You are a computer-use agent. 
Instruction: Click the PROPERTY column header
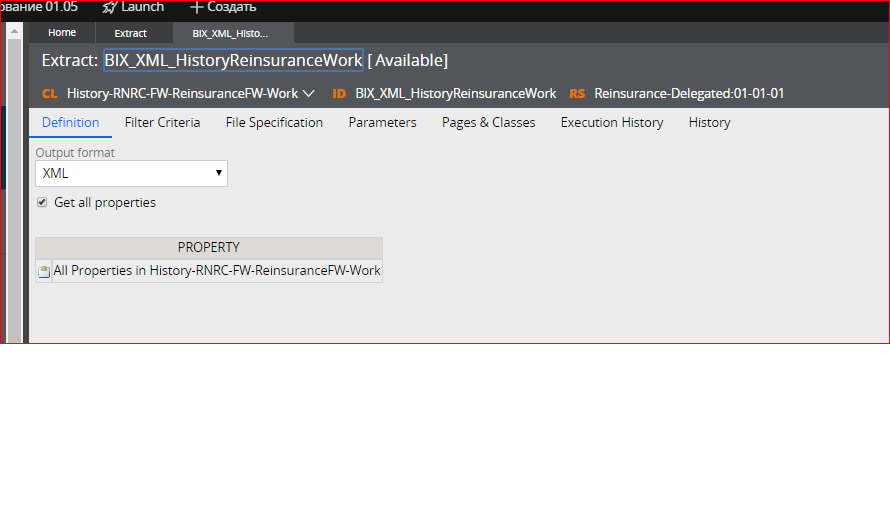tap(209, 247)
